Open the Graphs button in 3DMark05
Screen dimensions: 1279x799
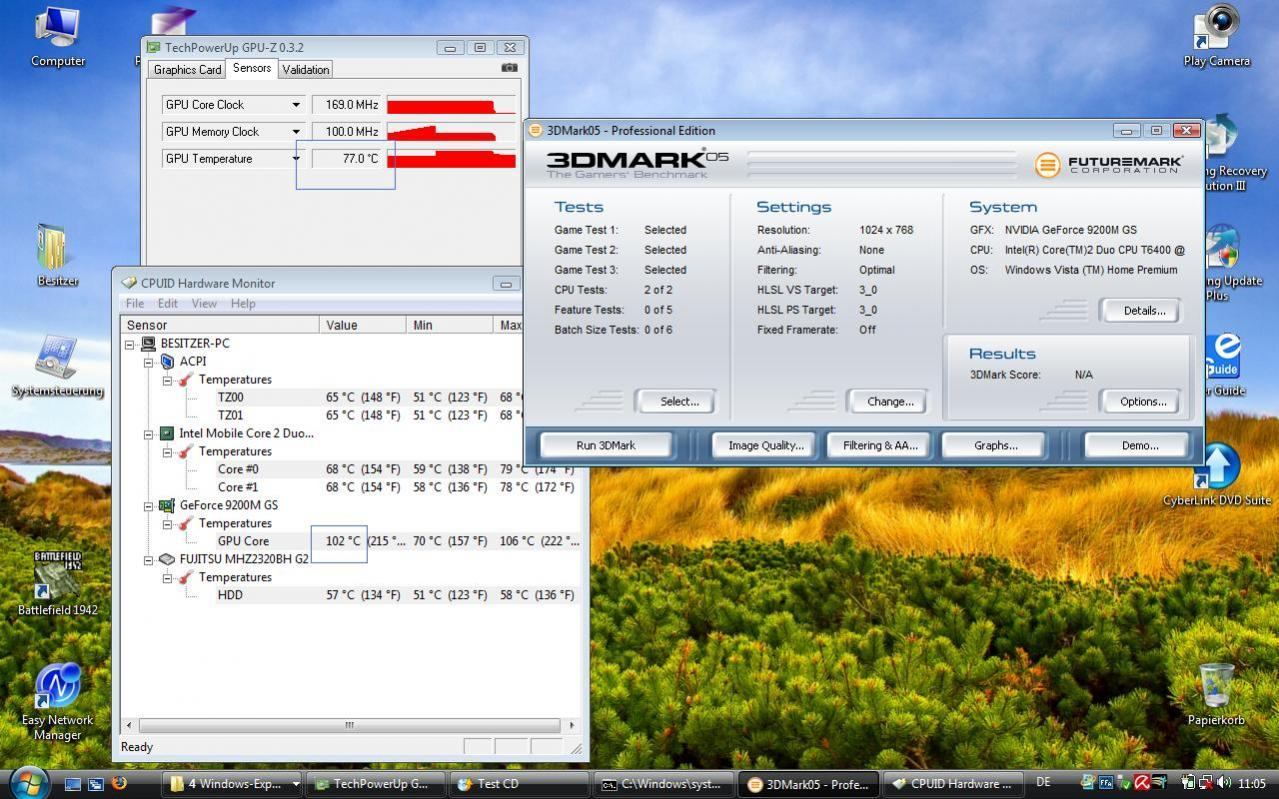coord(995,445)
